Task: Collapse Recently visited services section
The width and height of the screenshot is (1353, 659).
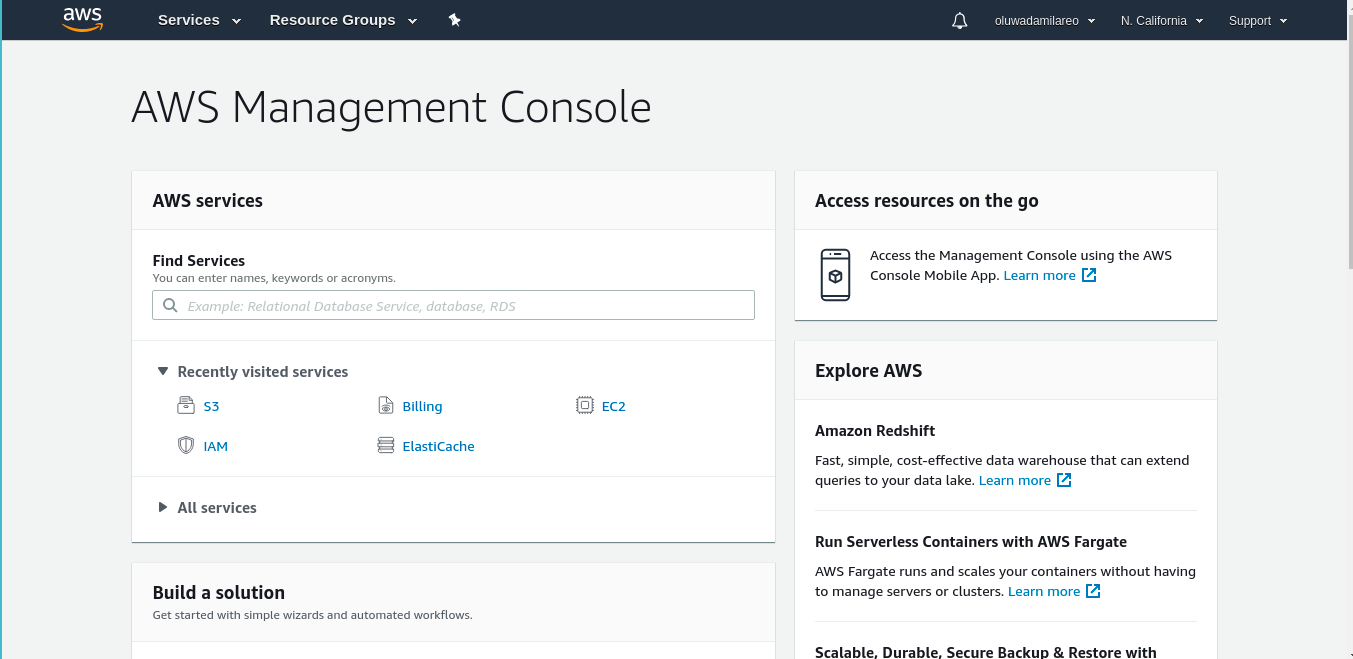Action: point(252,371)
